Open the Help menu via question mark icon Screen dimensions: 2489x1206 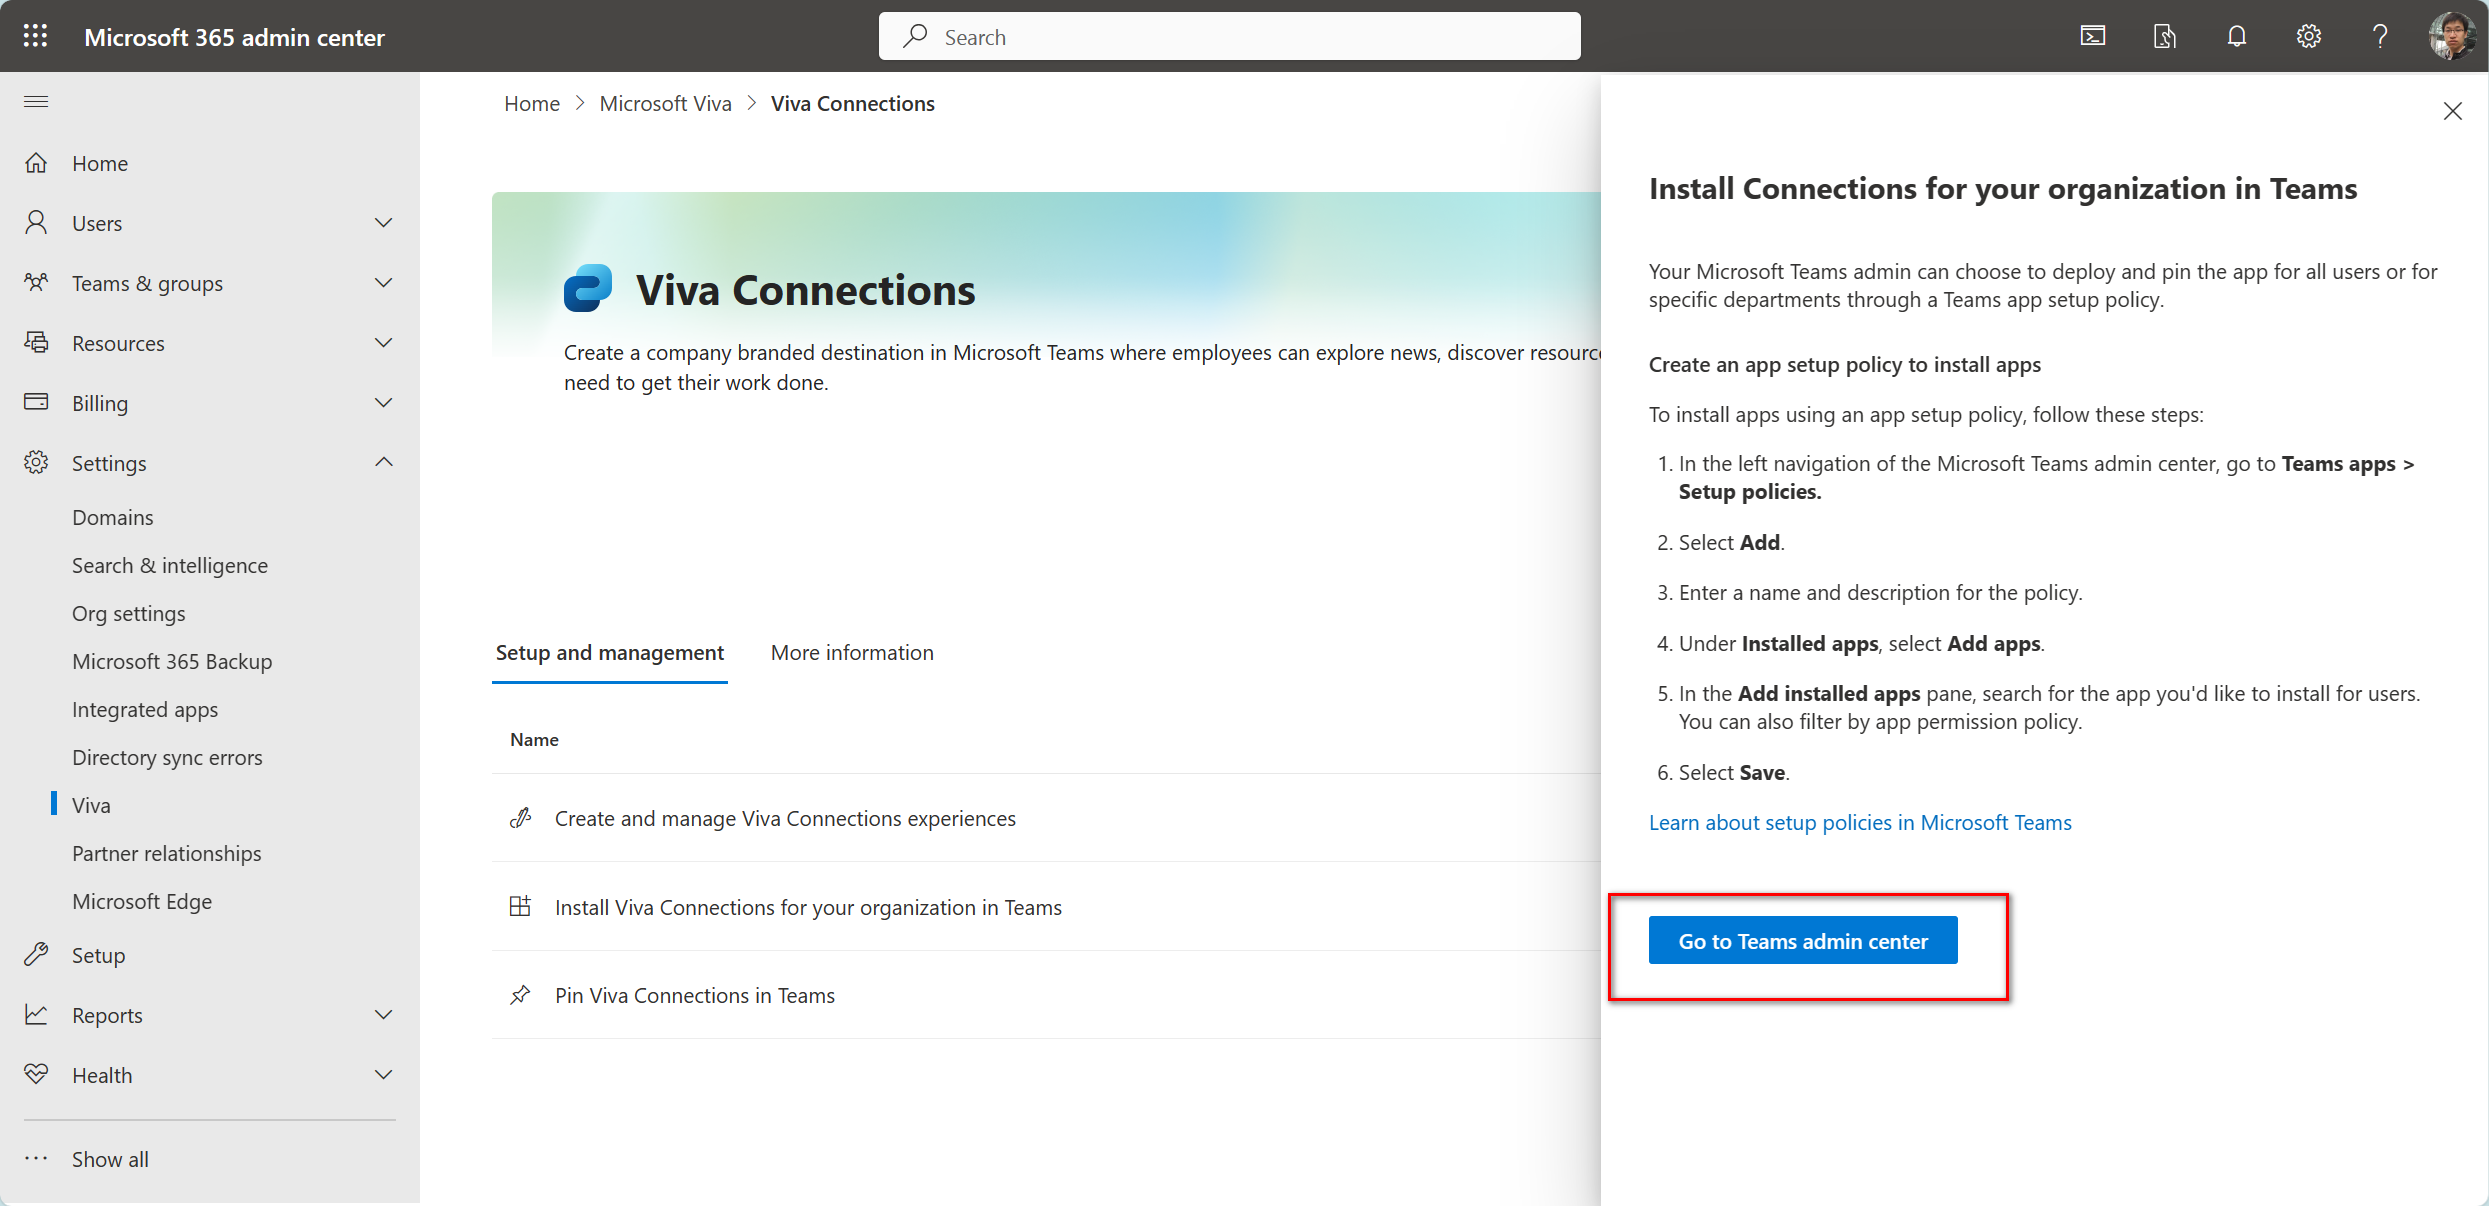point(2381,36)
